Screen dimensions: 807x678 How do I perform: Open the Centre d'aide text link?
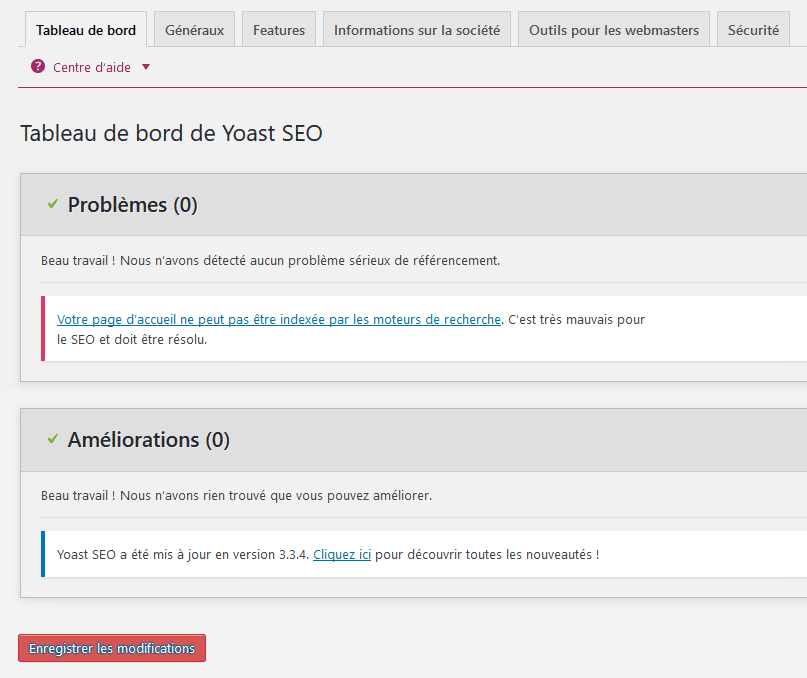tap(92, 67)
